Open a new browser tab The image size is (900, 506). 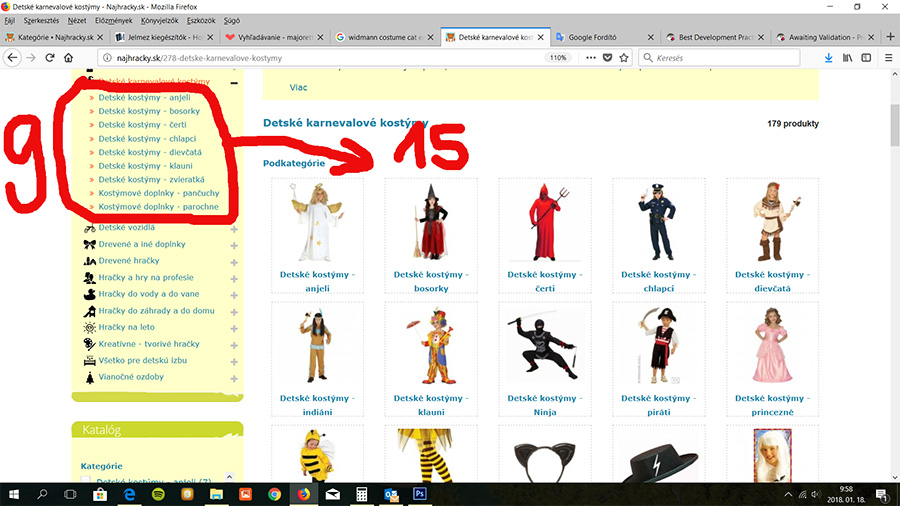click(x=890, y=37)
